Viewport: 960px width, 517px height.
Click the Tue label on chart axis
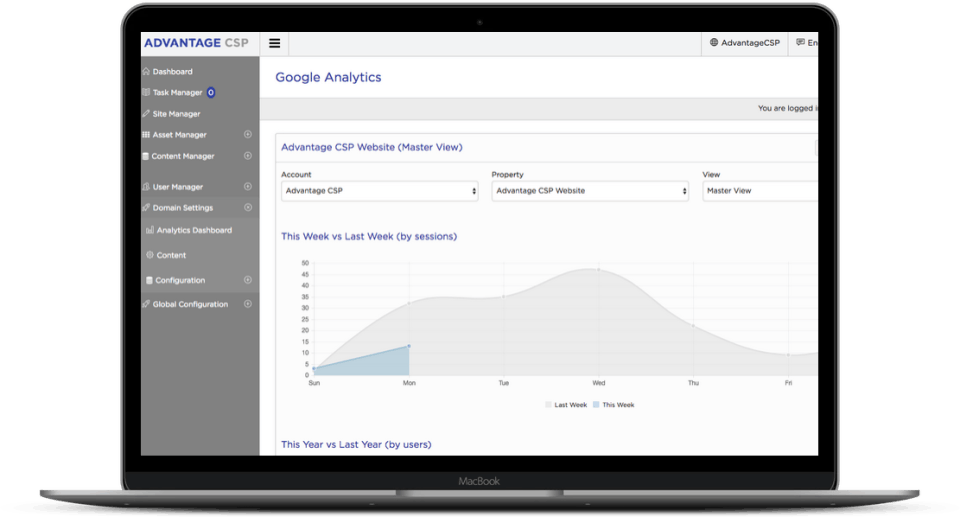pyautogui.click(x=503, y=383)
